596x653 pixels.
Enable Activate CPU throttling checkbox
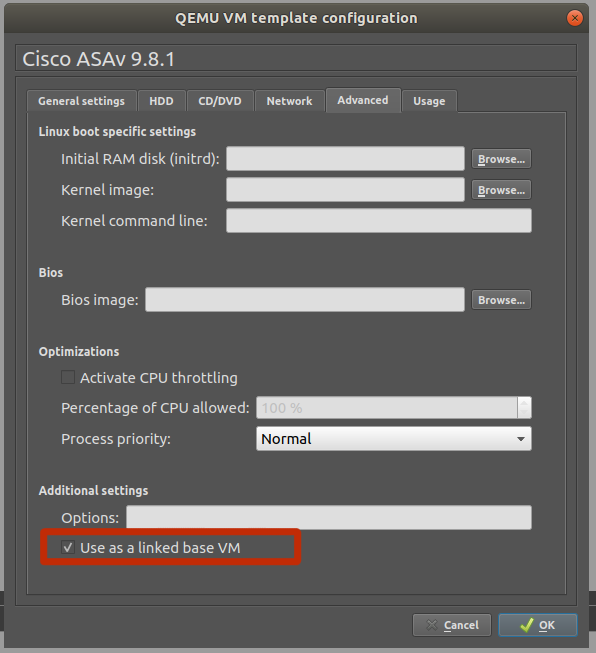pos(68,377)
